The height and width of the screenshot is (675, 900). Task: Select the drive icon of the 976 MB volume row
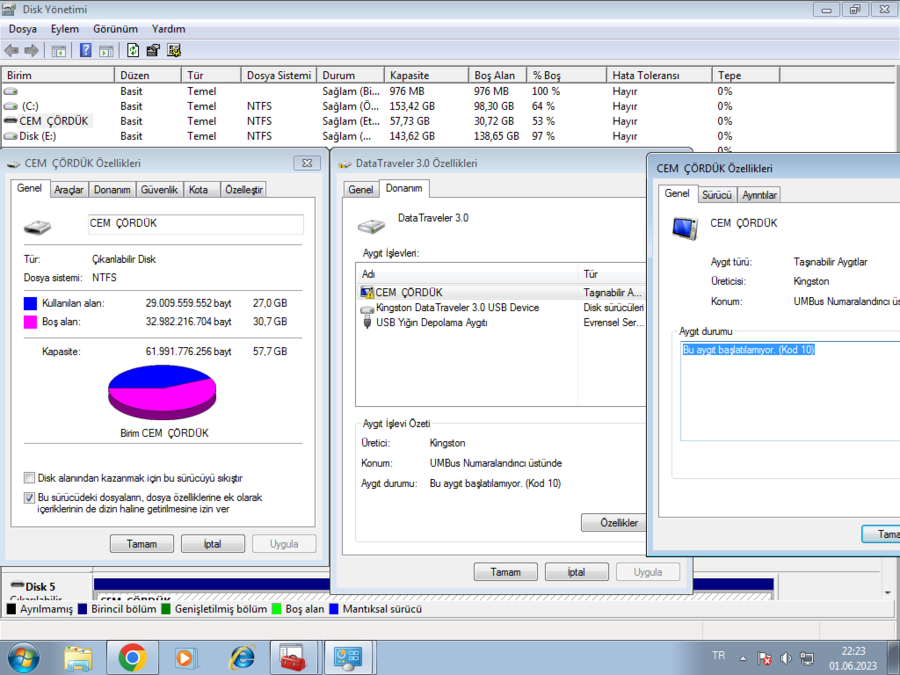pos(11,91)
